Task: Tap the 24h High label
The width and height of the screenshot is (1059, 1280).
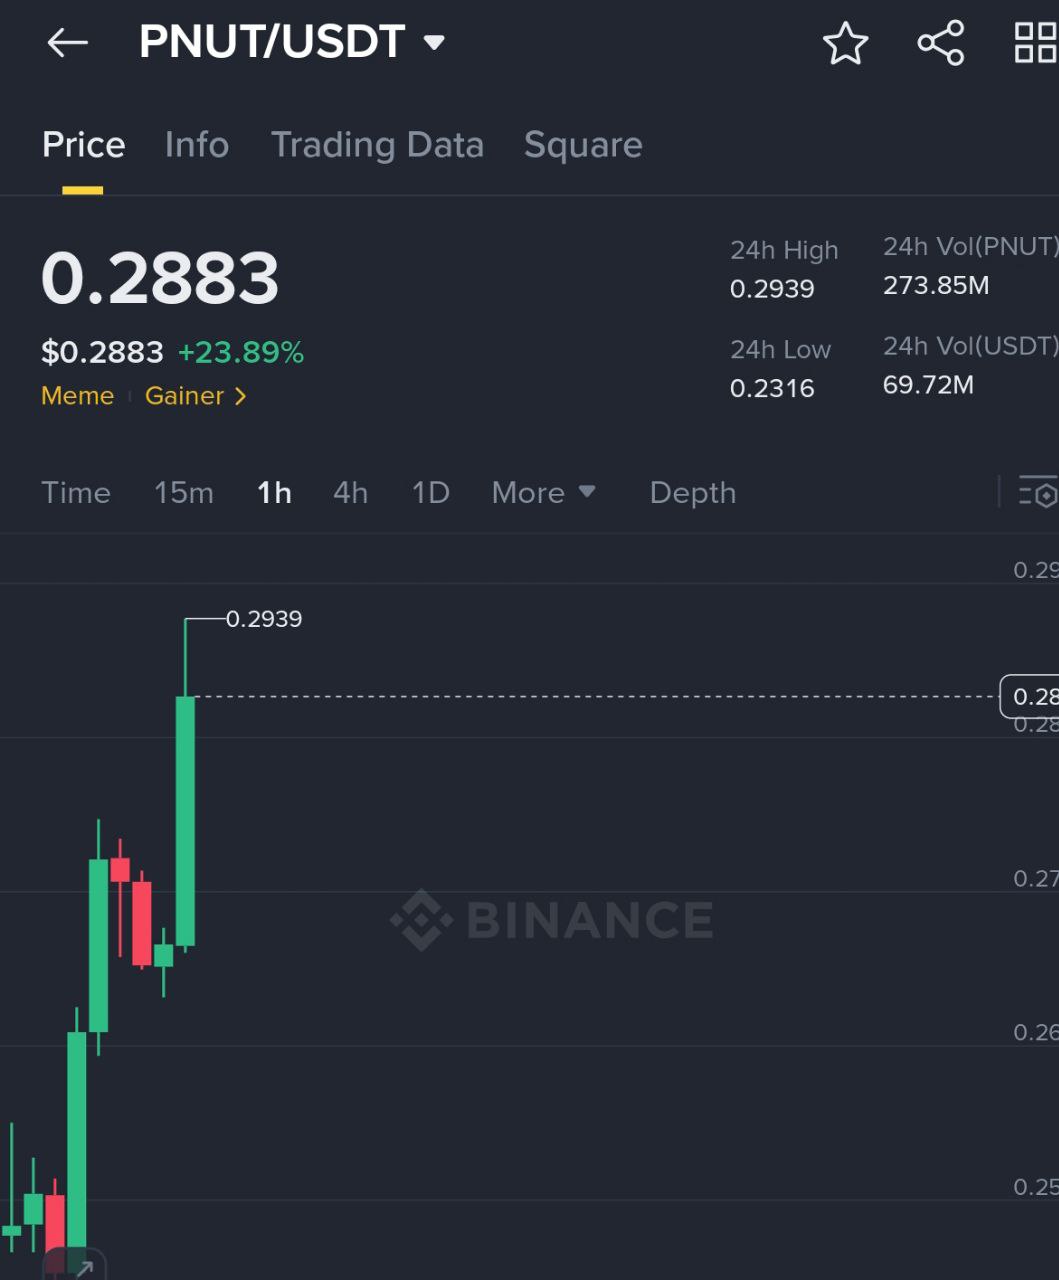Action: point(784,250)
